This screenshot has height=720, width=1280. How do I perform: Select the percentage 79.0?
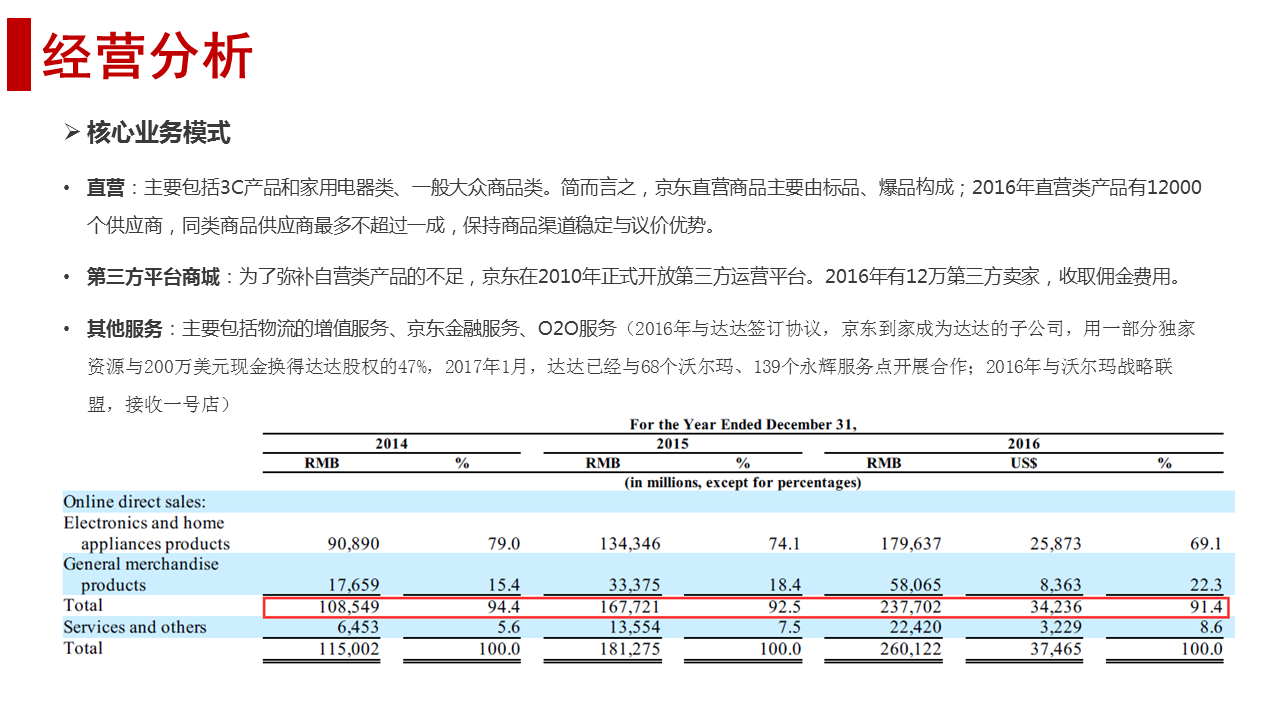pos(503,544)
